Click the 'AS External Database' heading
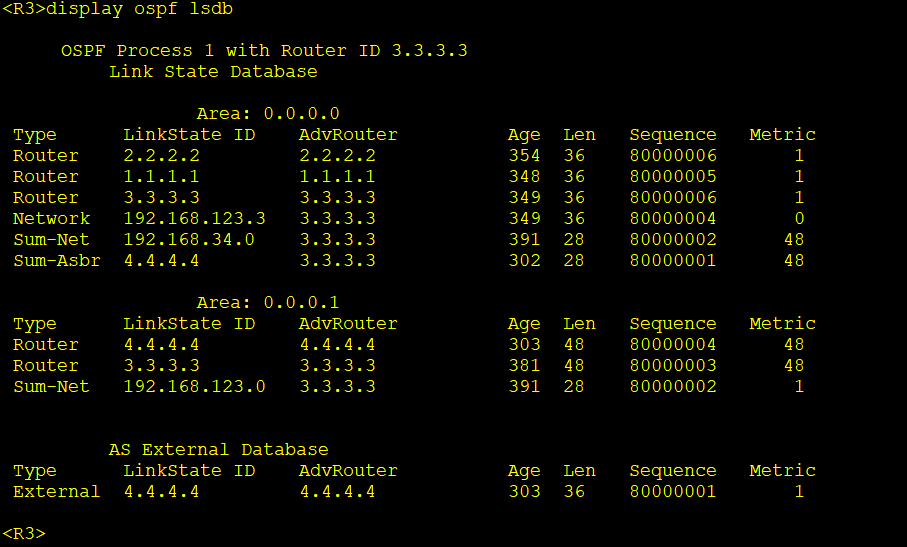This screenshot has width=907, height=547. point(218,450)
